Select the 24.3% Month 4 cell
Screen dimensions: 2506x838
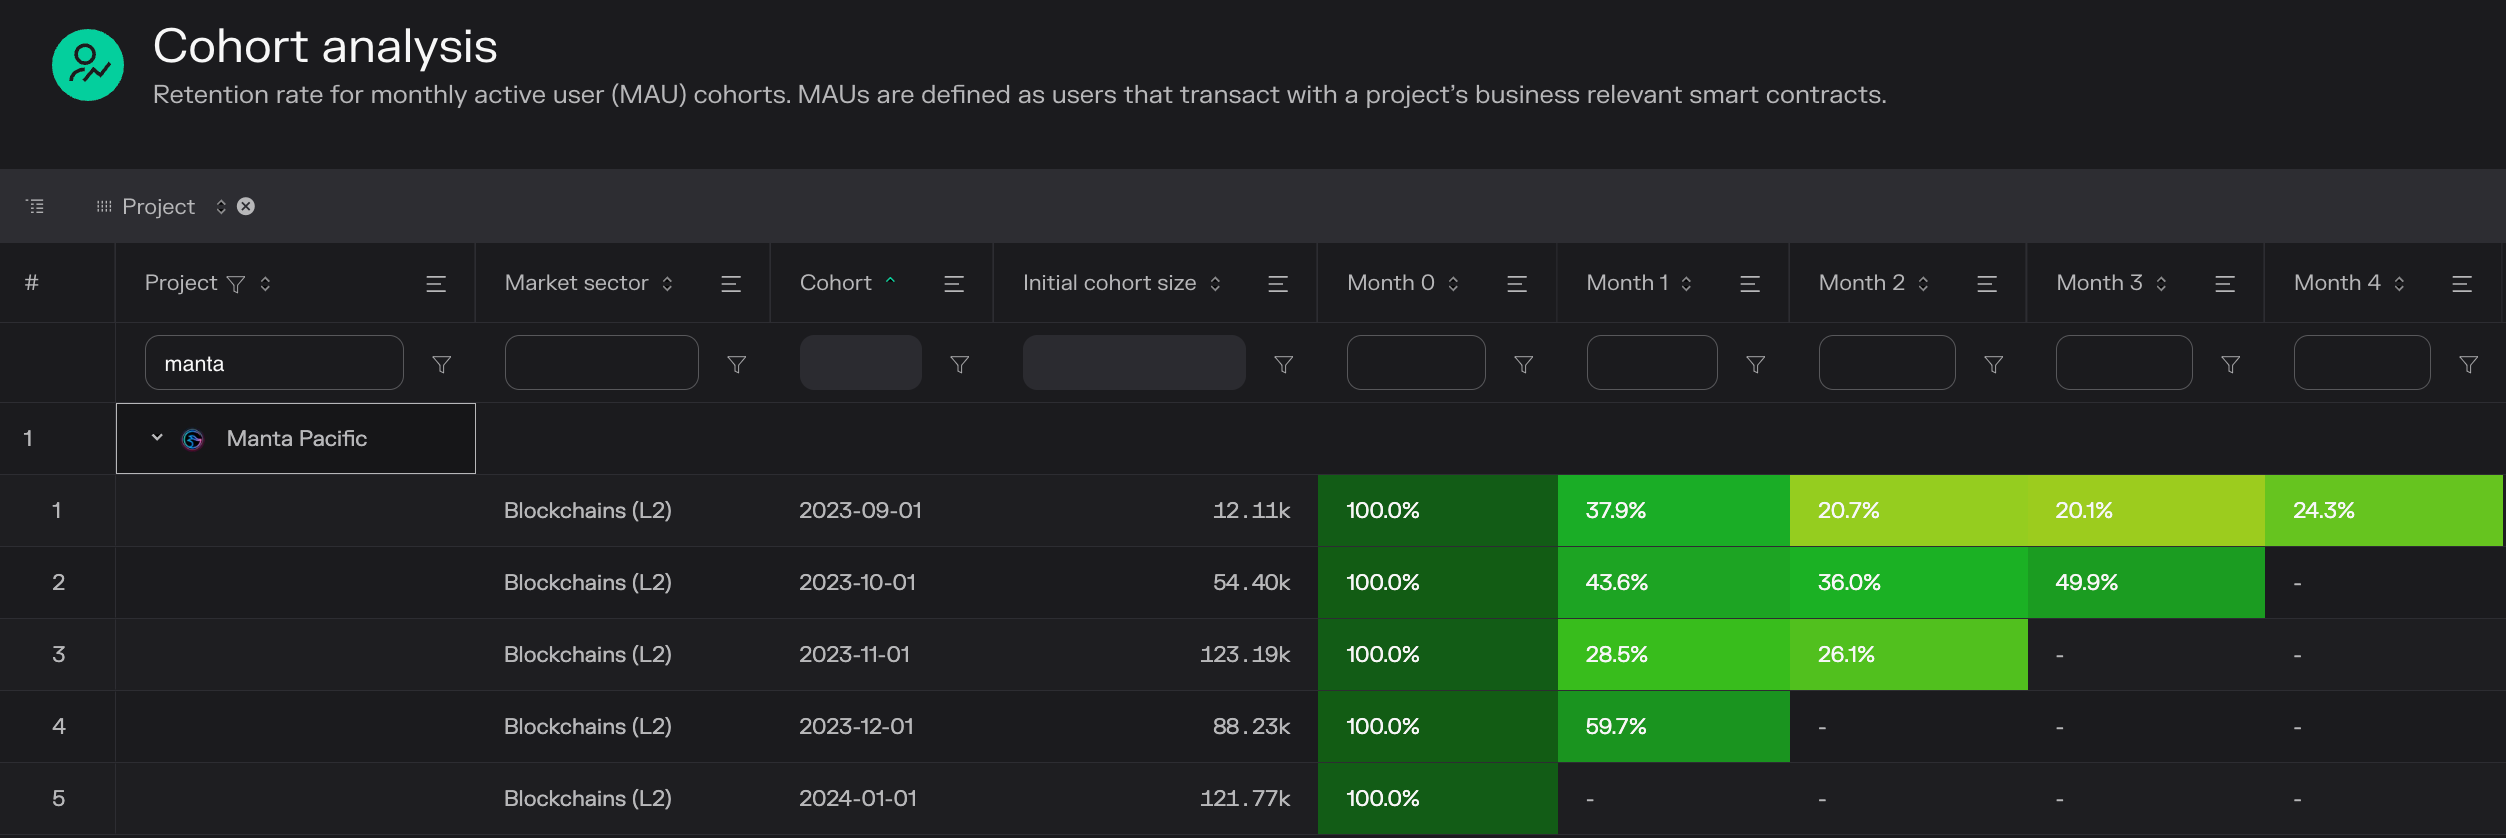click(2383, 510)
